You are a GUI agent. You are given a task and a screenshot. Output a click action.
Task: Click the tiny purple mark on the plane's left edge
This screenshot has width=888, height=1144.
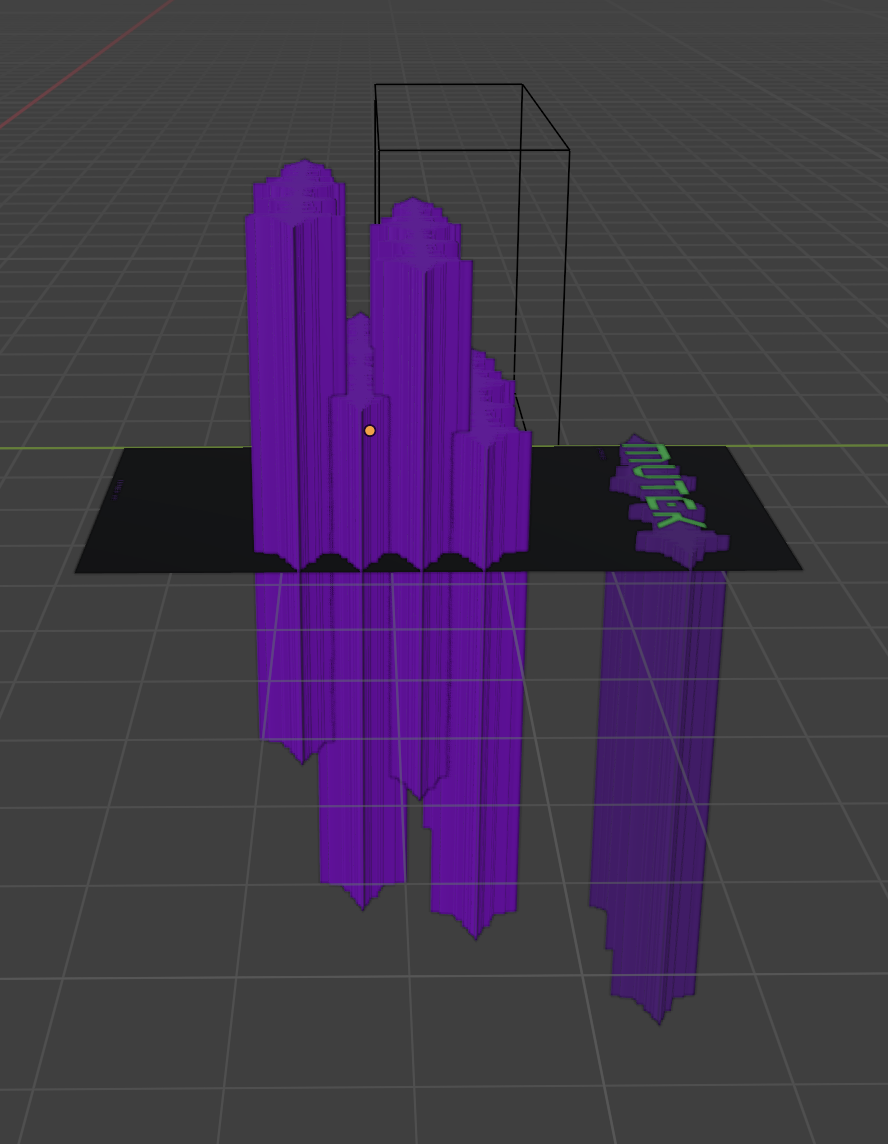pyautogui.click(x=117, y=489)
